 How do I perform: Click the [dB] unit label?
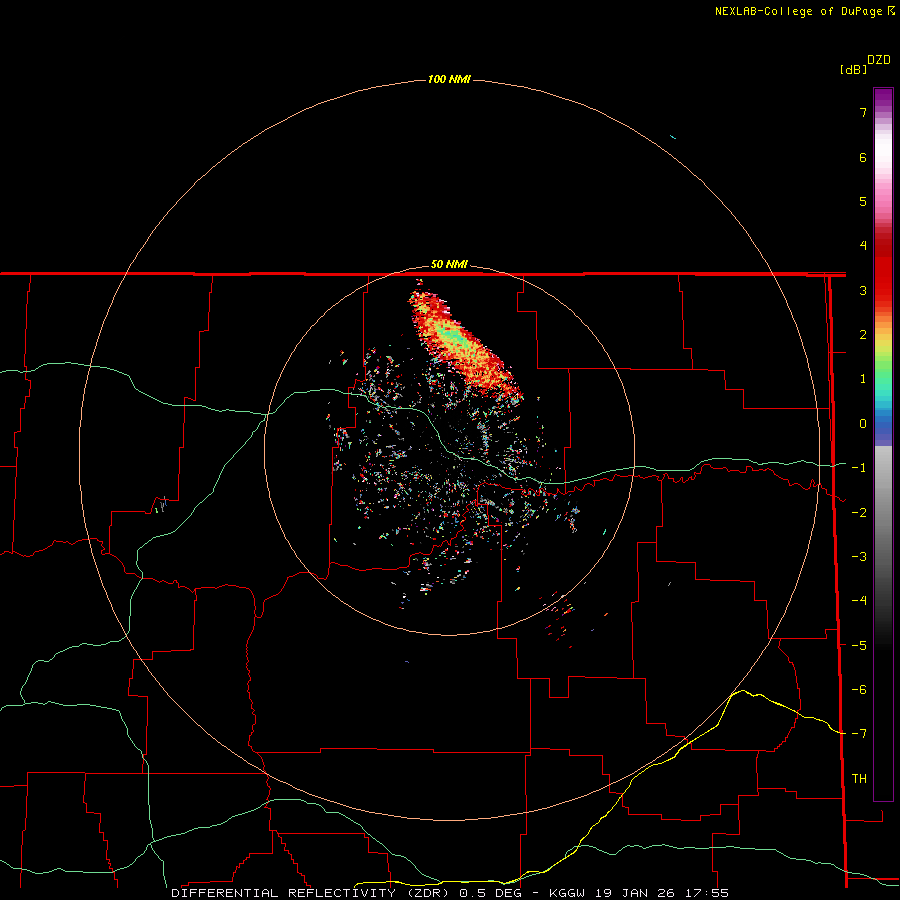(853, 70)
